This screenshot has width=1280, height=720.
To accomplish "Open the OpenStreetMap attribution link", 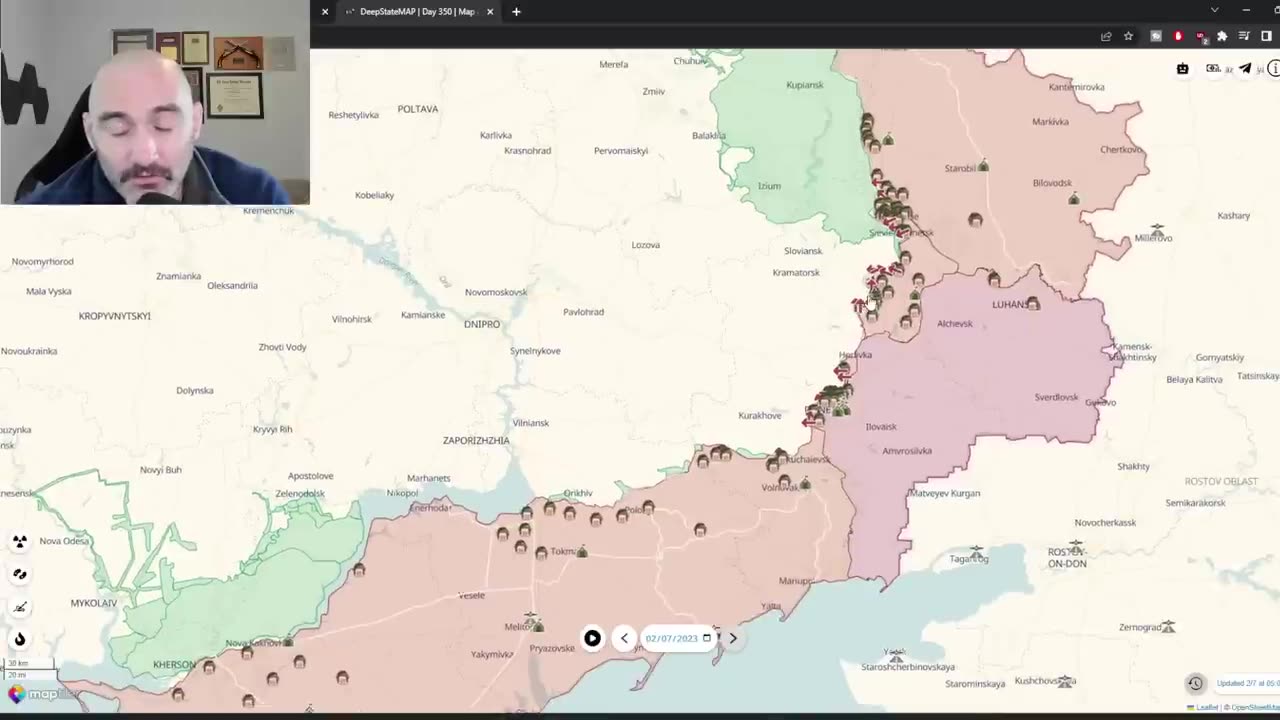I will [x=1255, y=707].
